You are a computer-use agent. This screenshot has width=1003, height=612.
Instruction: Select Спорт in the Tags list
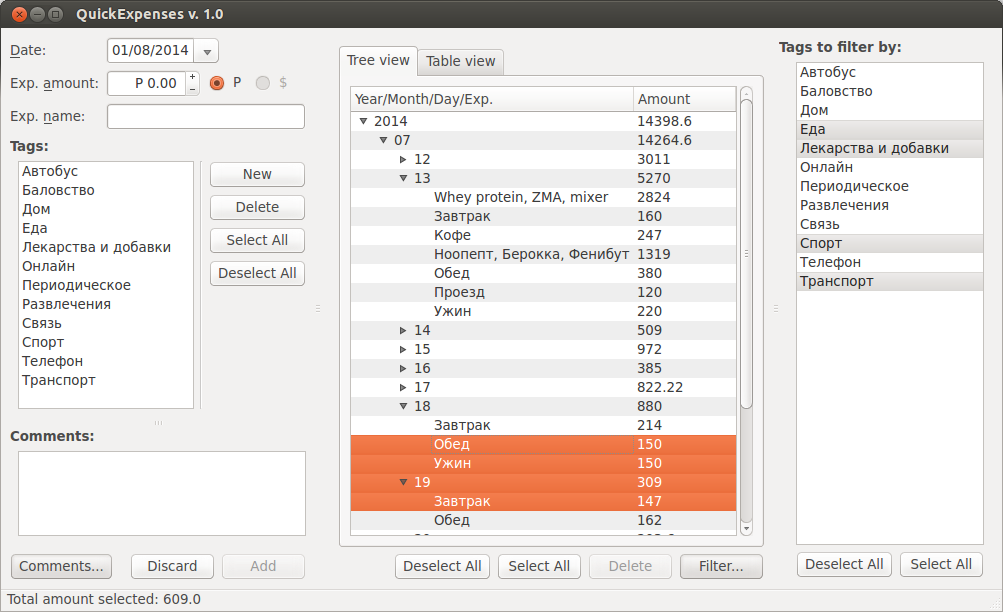106,342
